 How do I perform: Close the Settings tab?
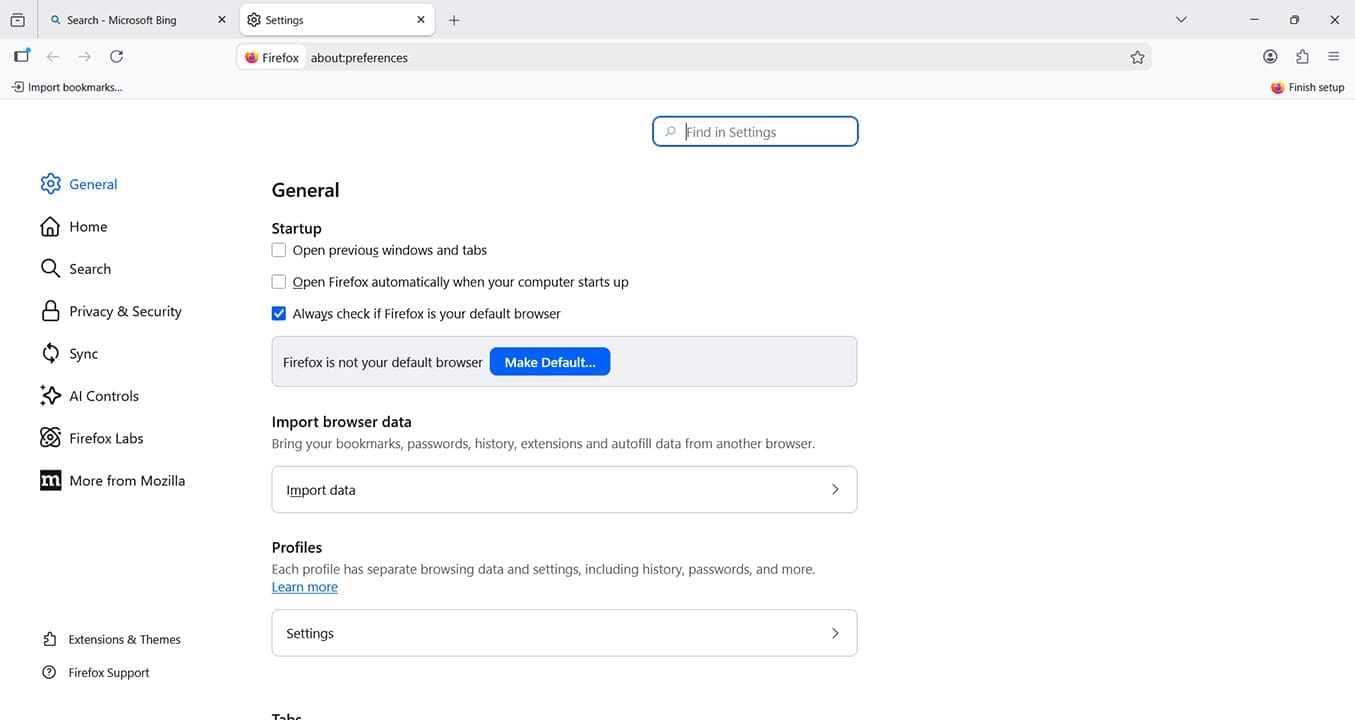coord(421,20)
